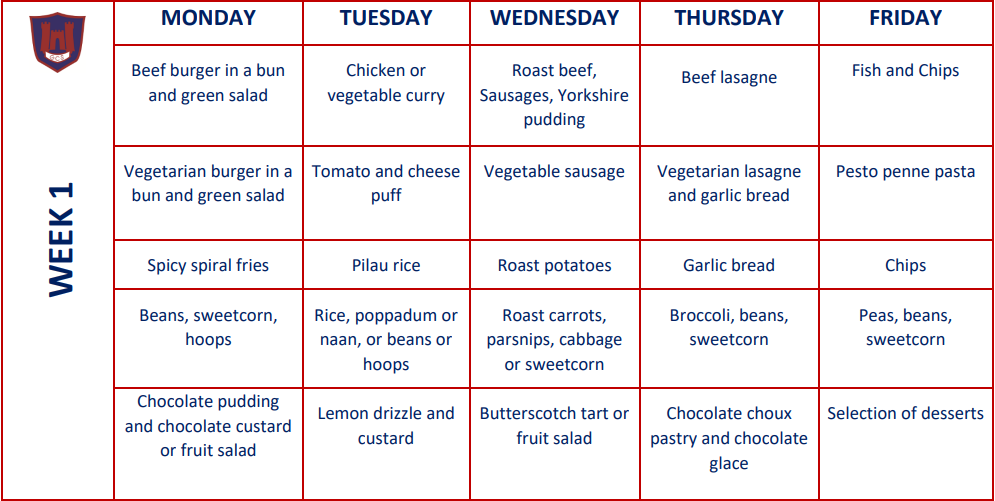Click the WEEK 1 vertical label
This screenshot has width=995, height=501.
tap(61, 239)
